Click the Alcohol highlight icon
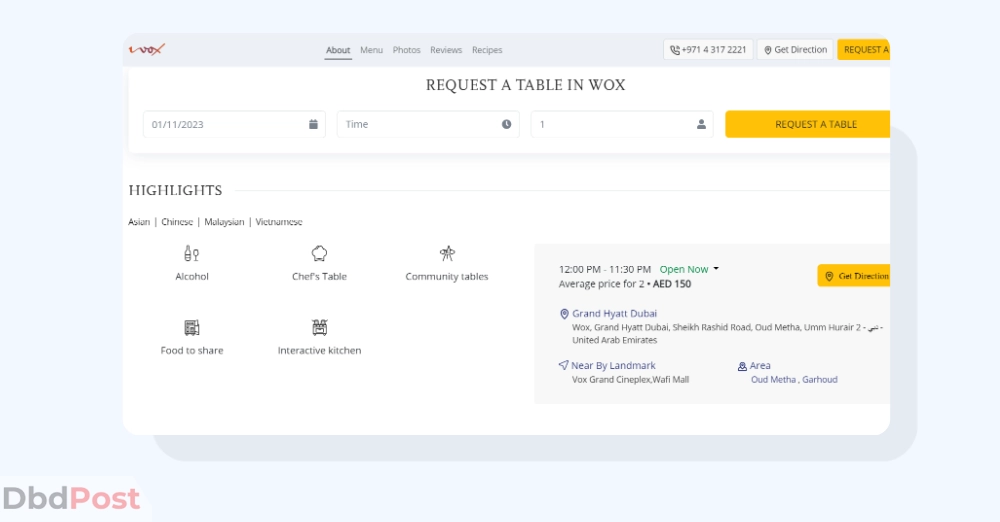1000x522 pixels. 191,253
